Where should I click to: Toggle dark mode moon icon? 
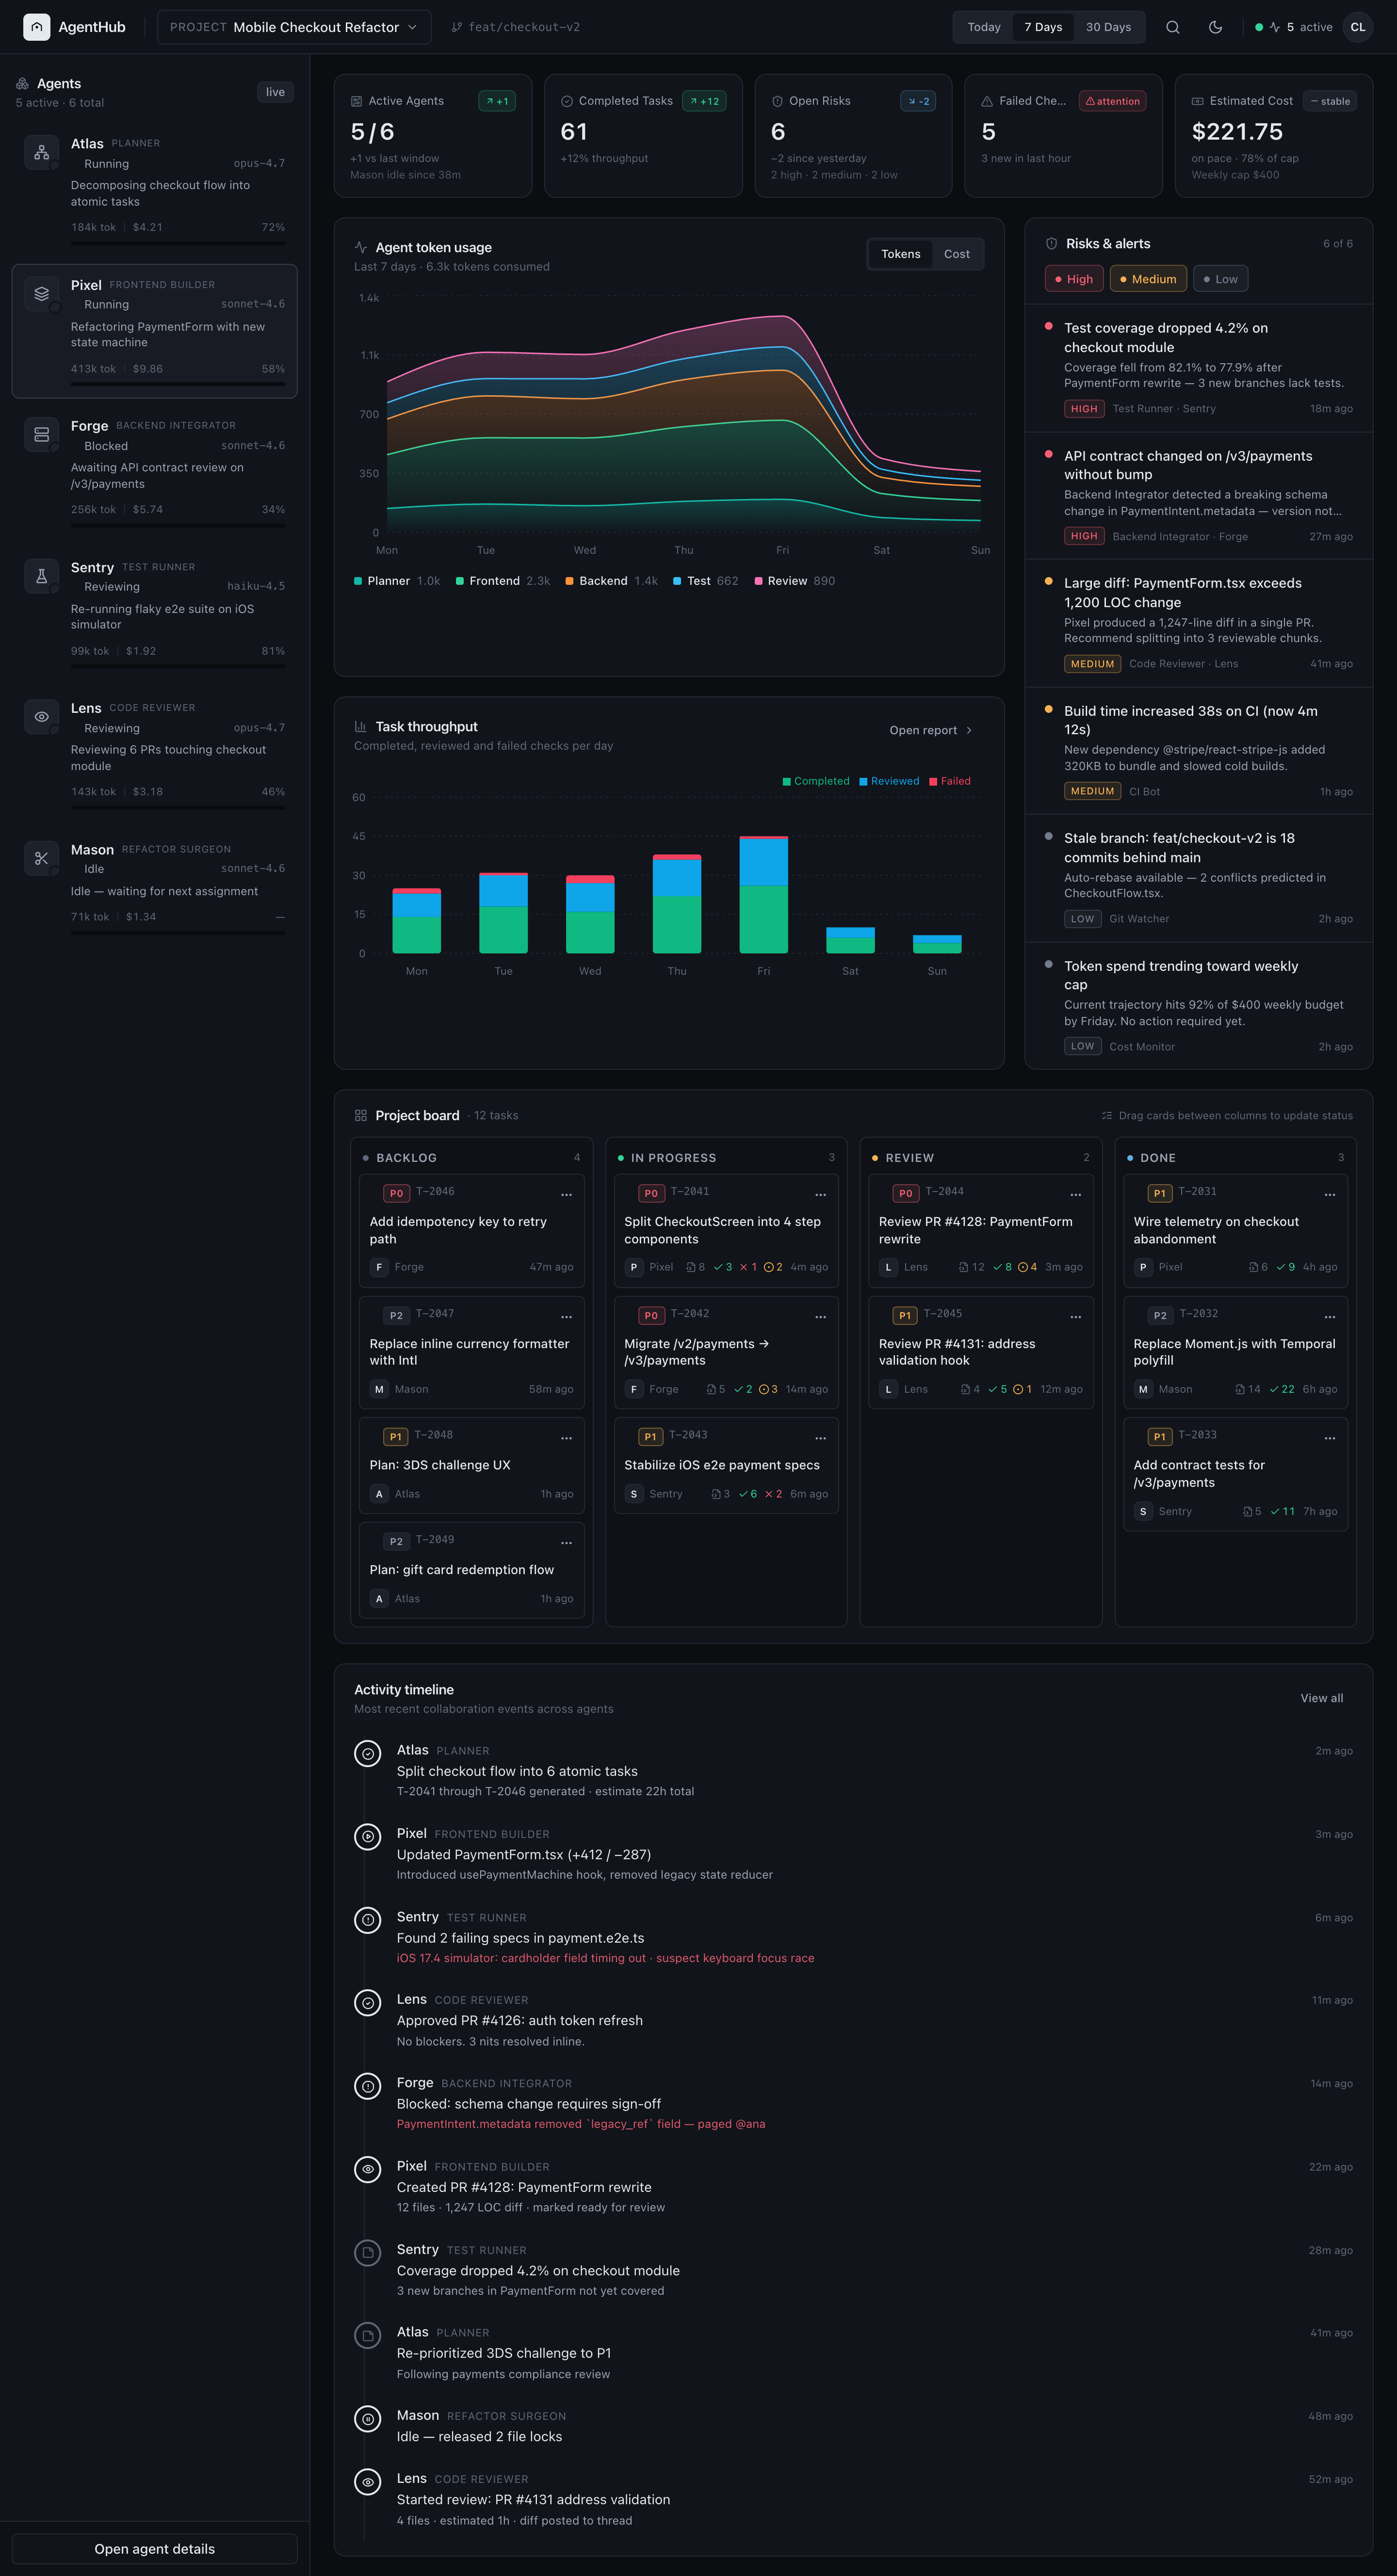(x=1215, y=27)
